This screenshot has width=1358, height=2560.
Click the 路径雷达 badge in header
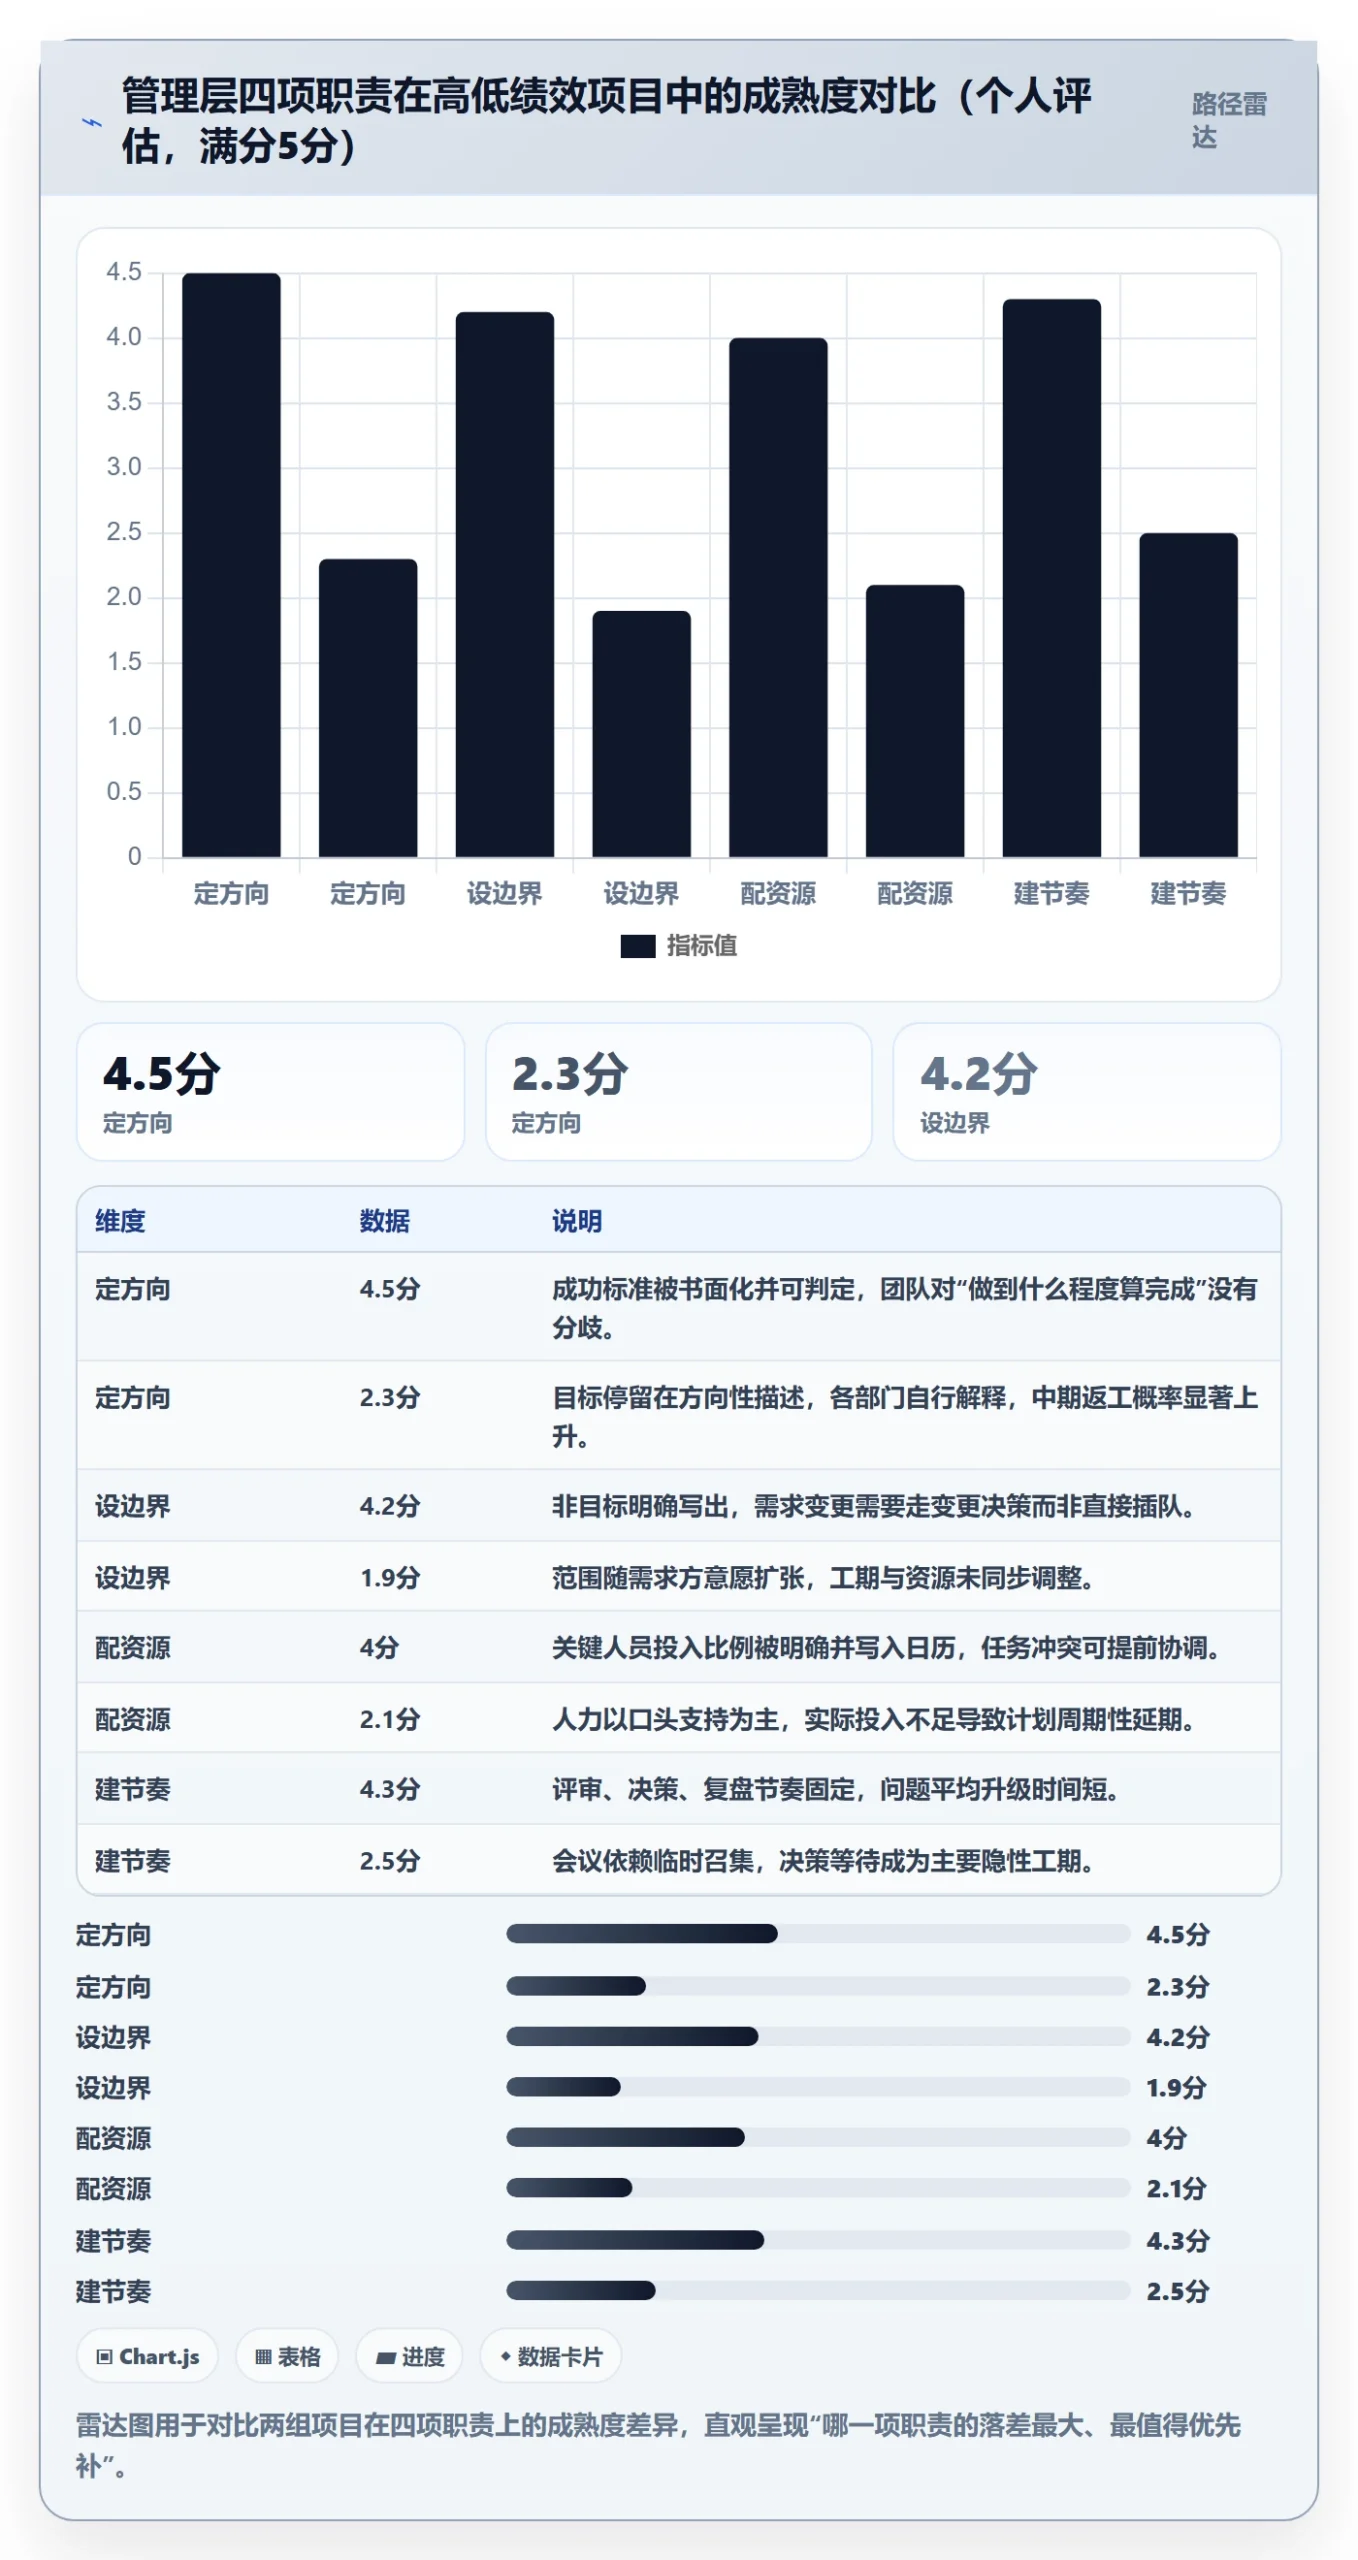point(1229,120)
